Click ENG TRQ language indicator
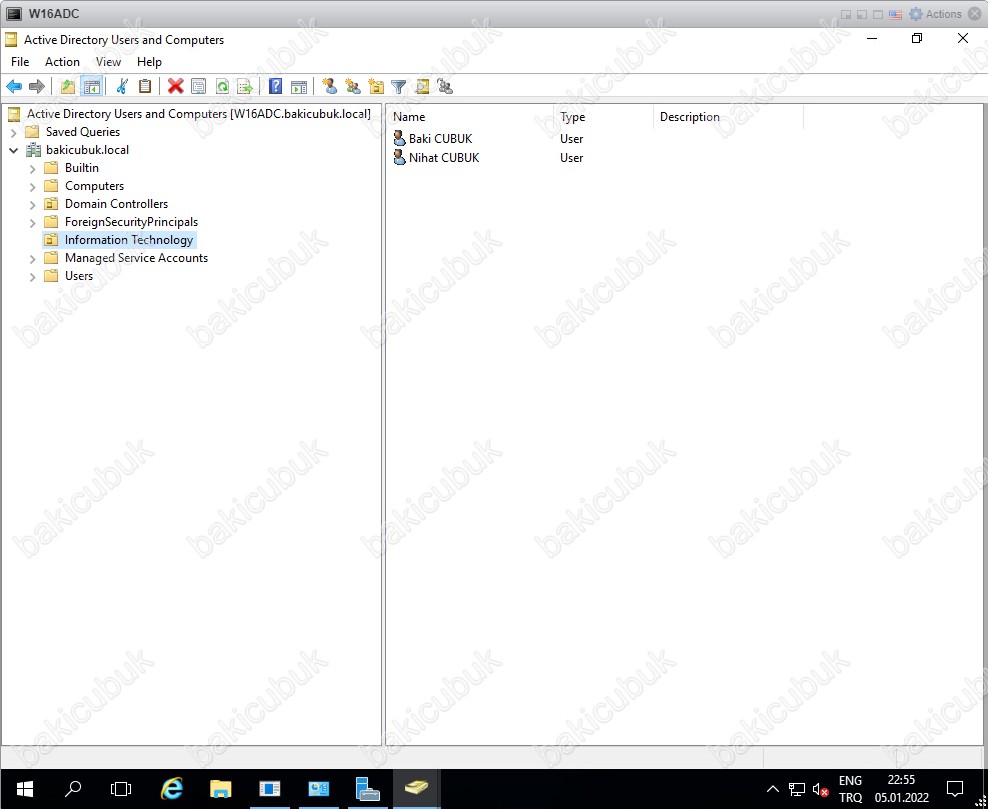Screen dimensions: 988x809 coord(850,789)
